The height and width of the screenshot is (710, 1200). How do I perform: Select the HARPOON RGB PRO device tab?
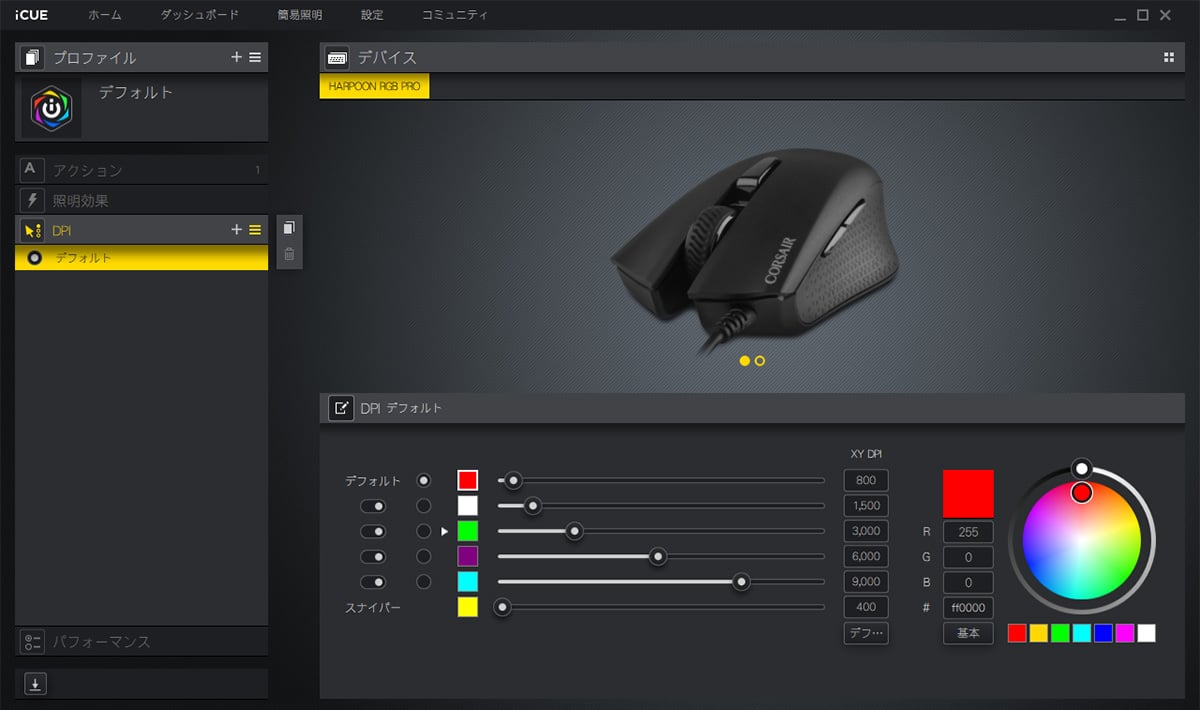click(x=374, y=87)
